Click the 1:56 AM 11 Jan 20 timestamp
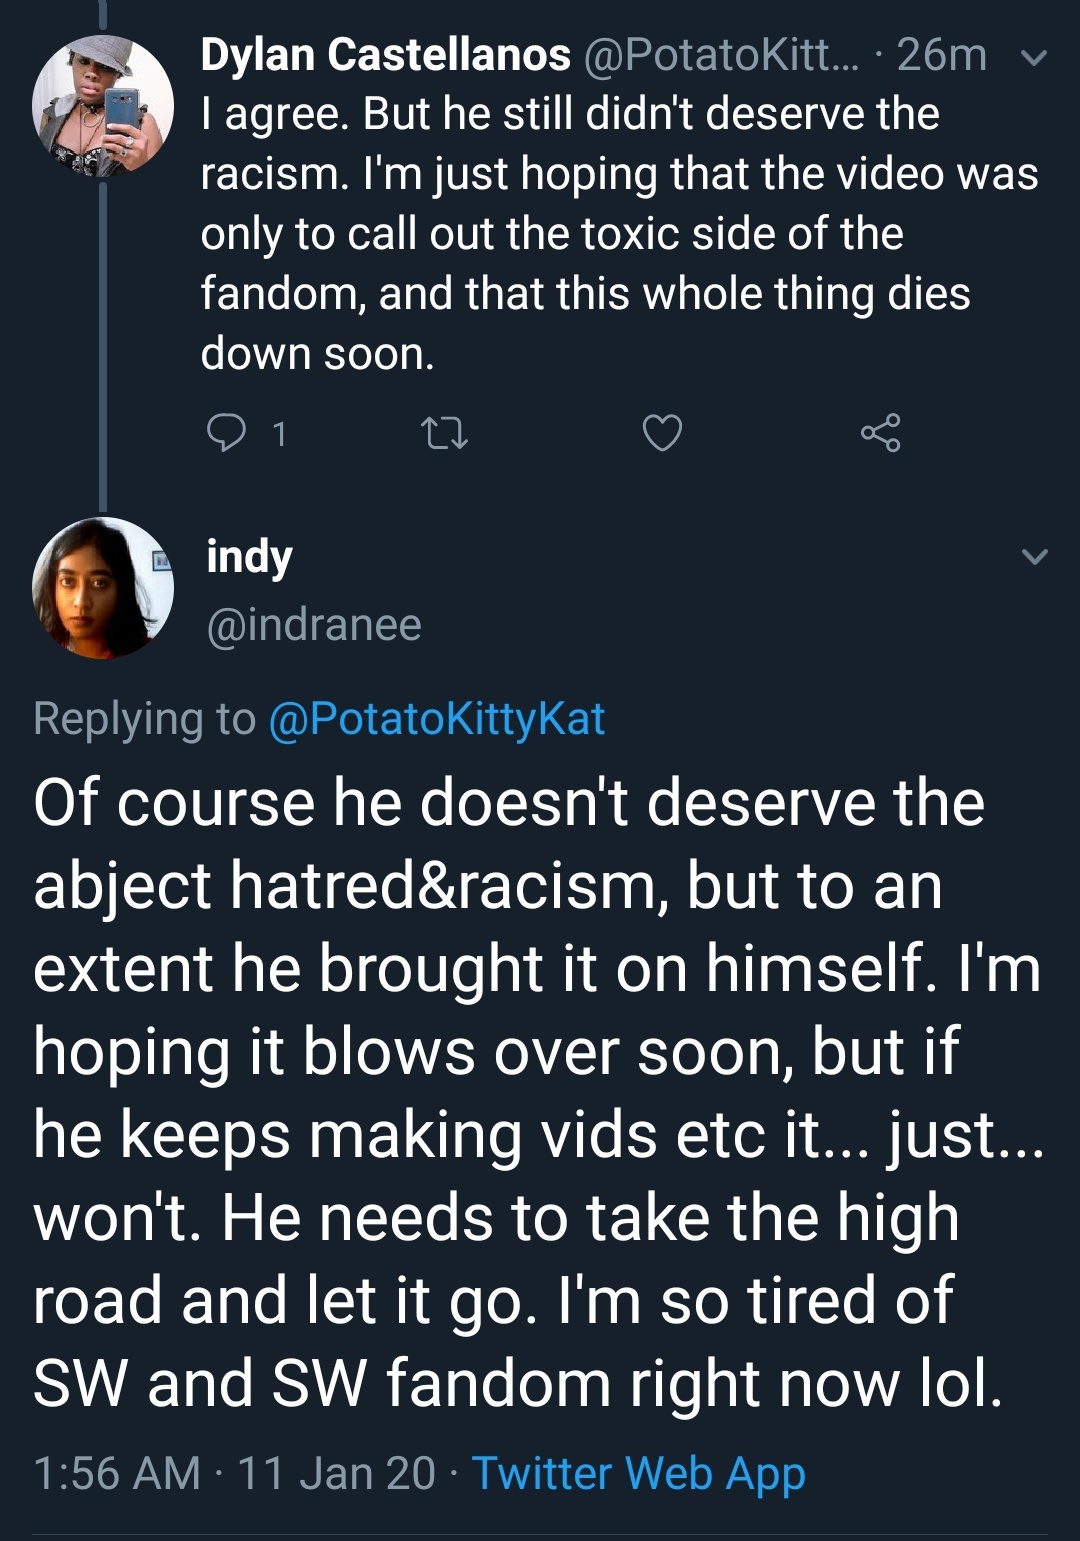Viewport: 1080px width, 1541px height. click(x=234, y=1473)
